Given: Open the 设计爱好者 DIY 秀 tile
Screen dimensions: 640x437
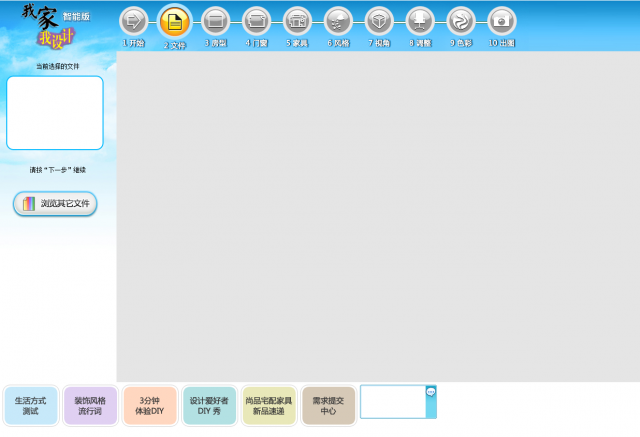Looking at the screenshot, I should pyautogui.click(x=209, y=406).
